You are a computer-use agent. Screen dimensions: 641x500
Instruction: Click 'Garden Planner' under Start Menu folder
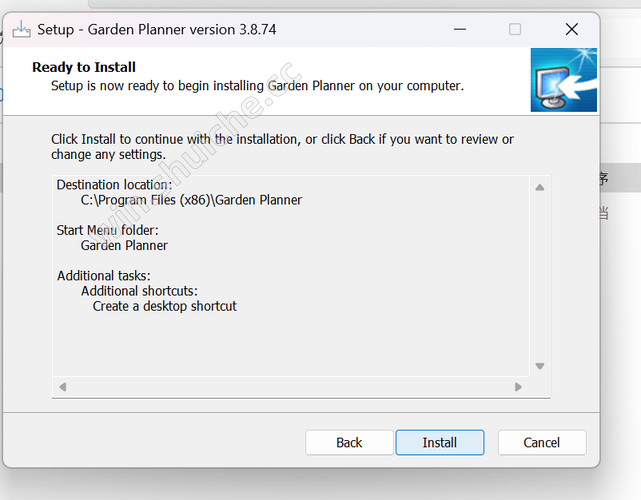[124, 245]
